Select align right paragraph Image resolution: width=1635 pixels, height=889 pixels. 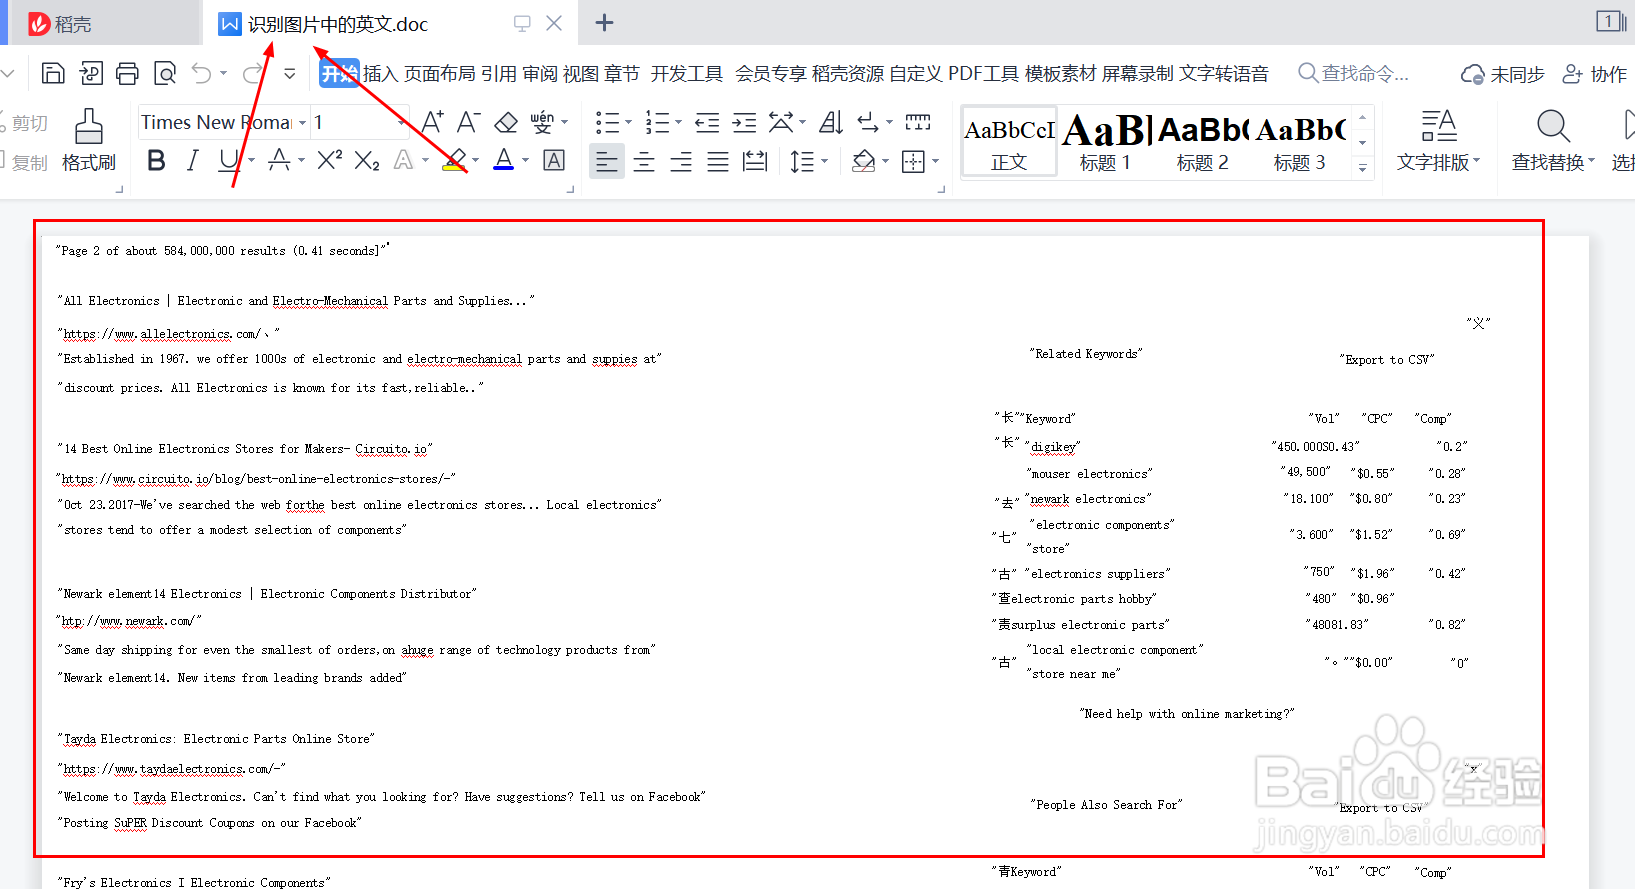[681, 161]
